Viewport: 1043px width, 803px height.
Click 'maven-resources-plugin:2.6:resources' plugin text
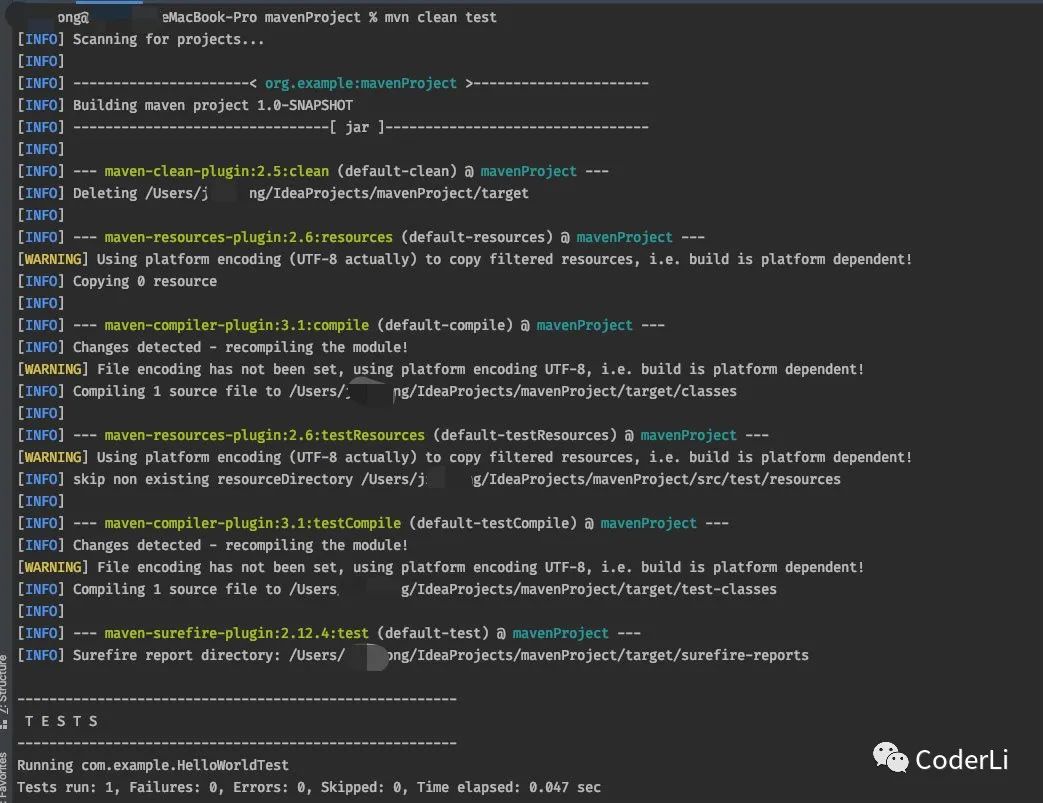coord(249,238)
